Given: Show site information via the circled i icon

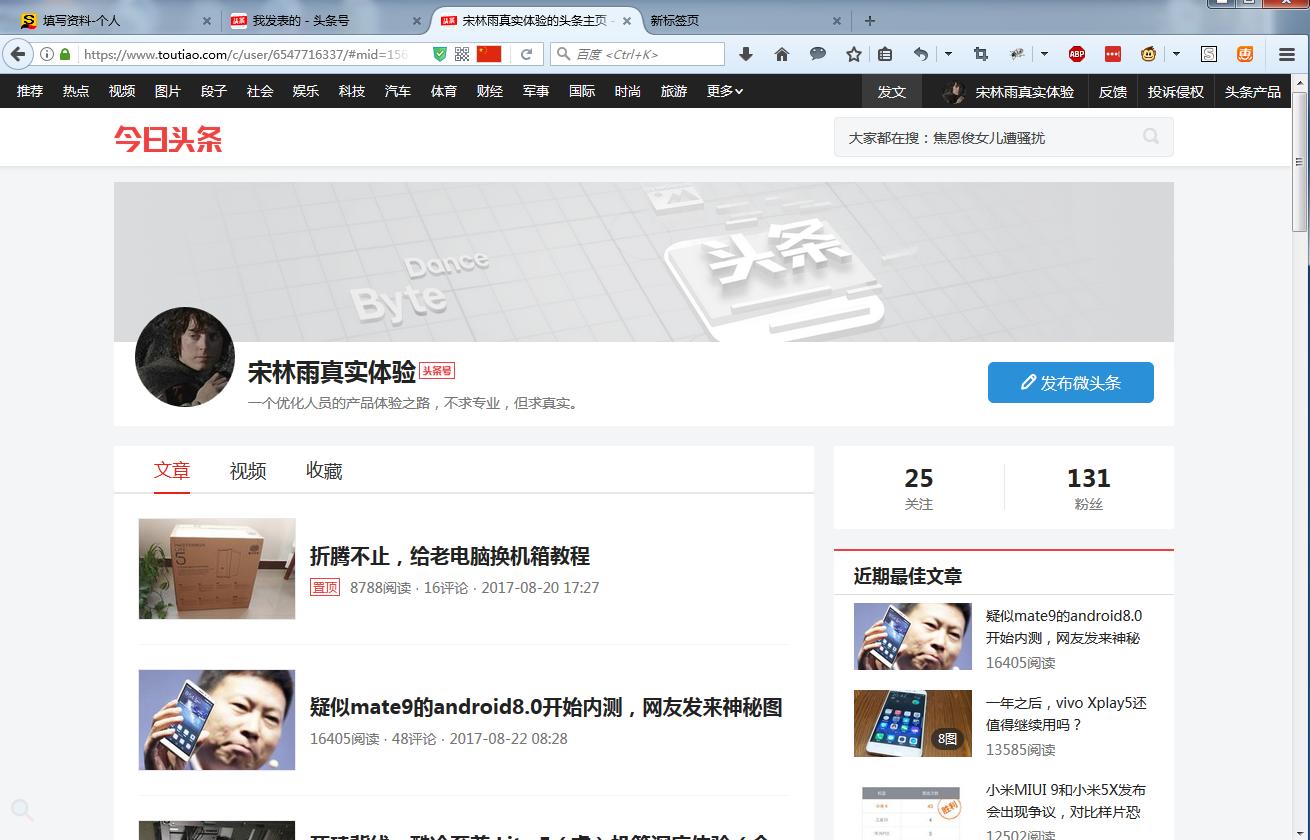Looking at the screenshot, I should pyautogui.click(x=47, y=54).
